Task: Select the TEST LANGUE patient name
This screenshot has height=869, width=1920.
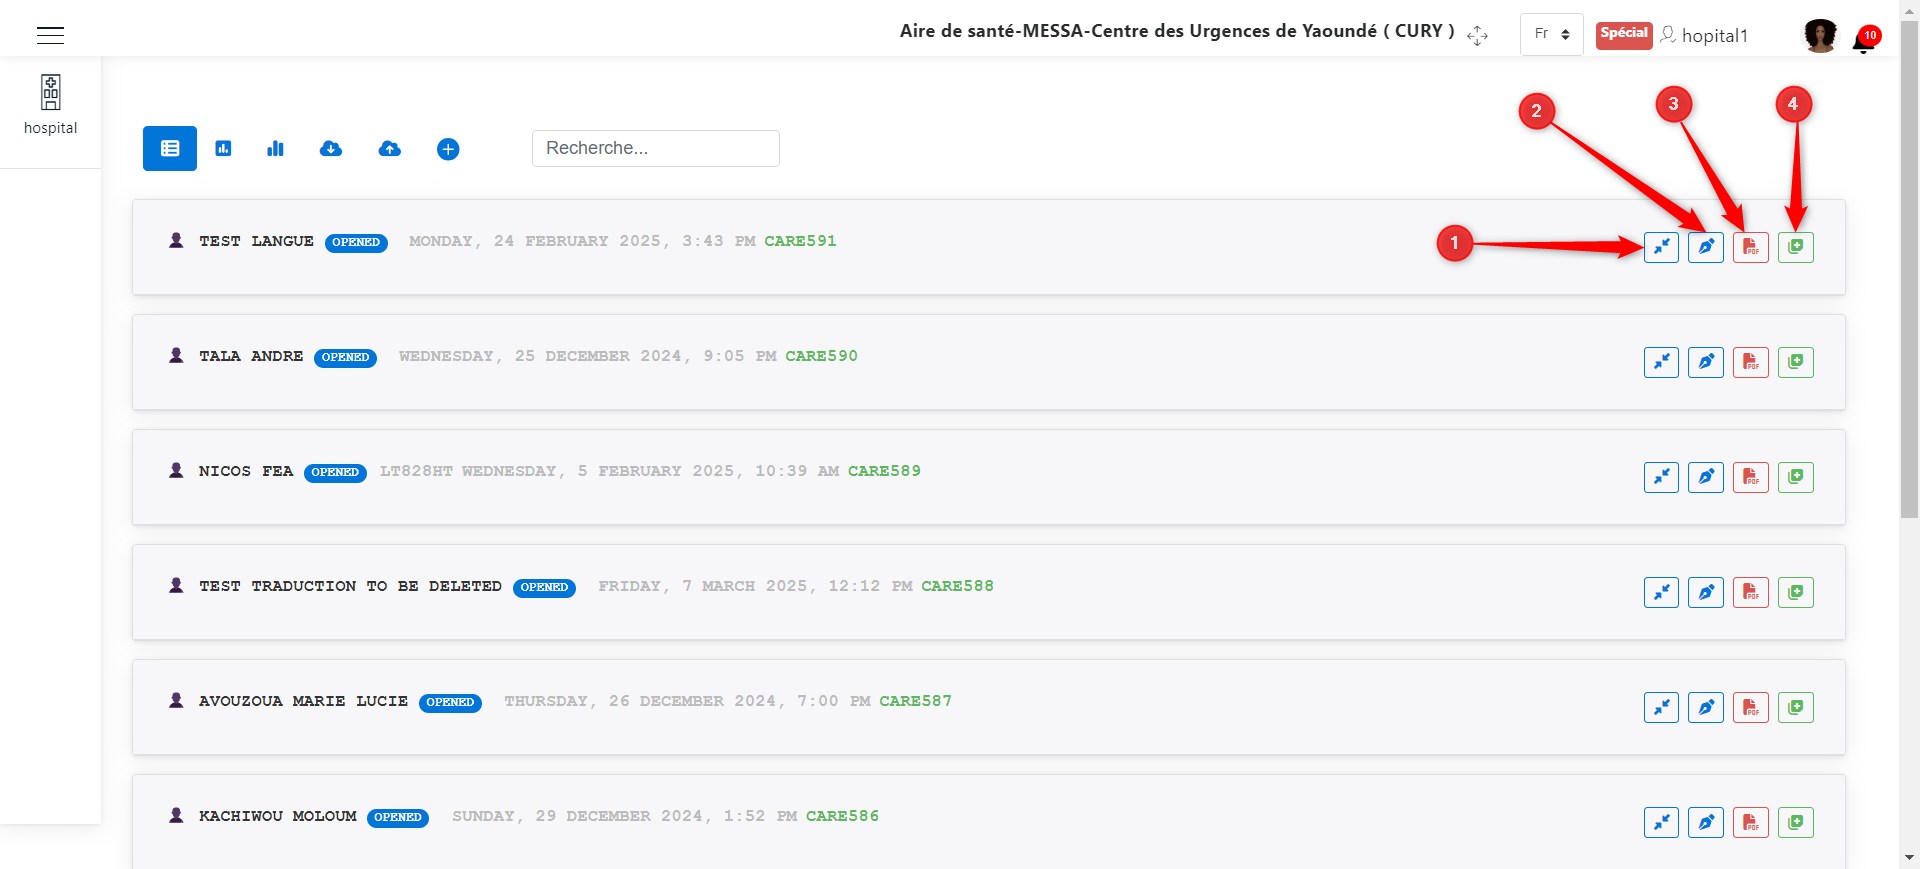Action: click(256, 241)
